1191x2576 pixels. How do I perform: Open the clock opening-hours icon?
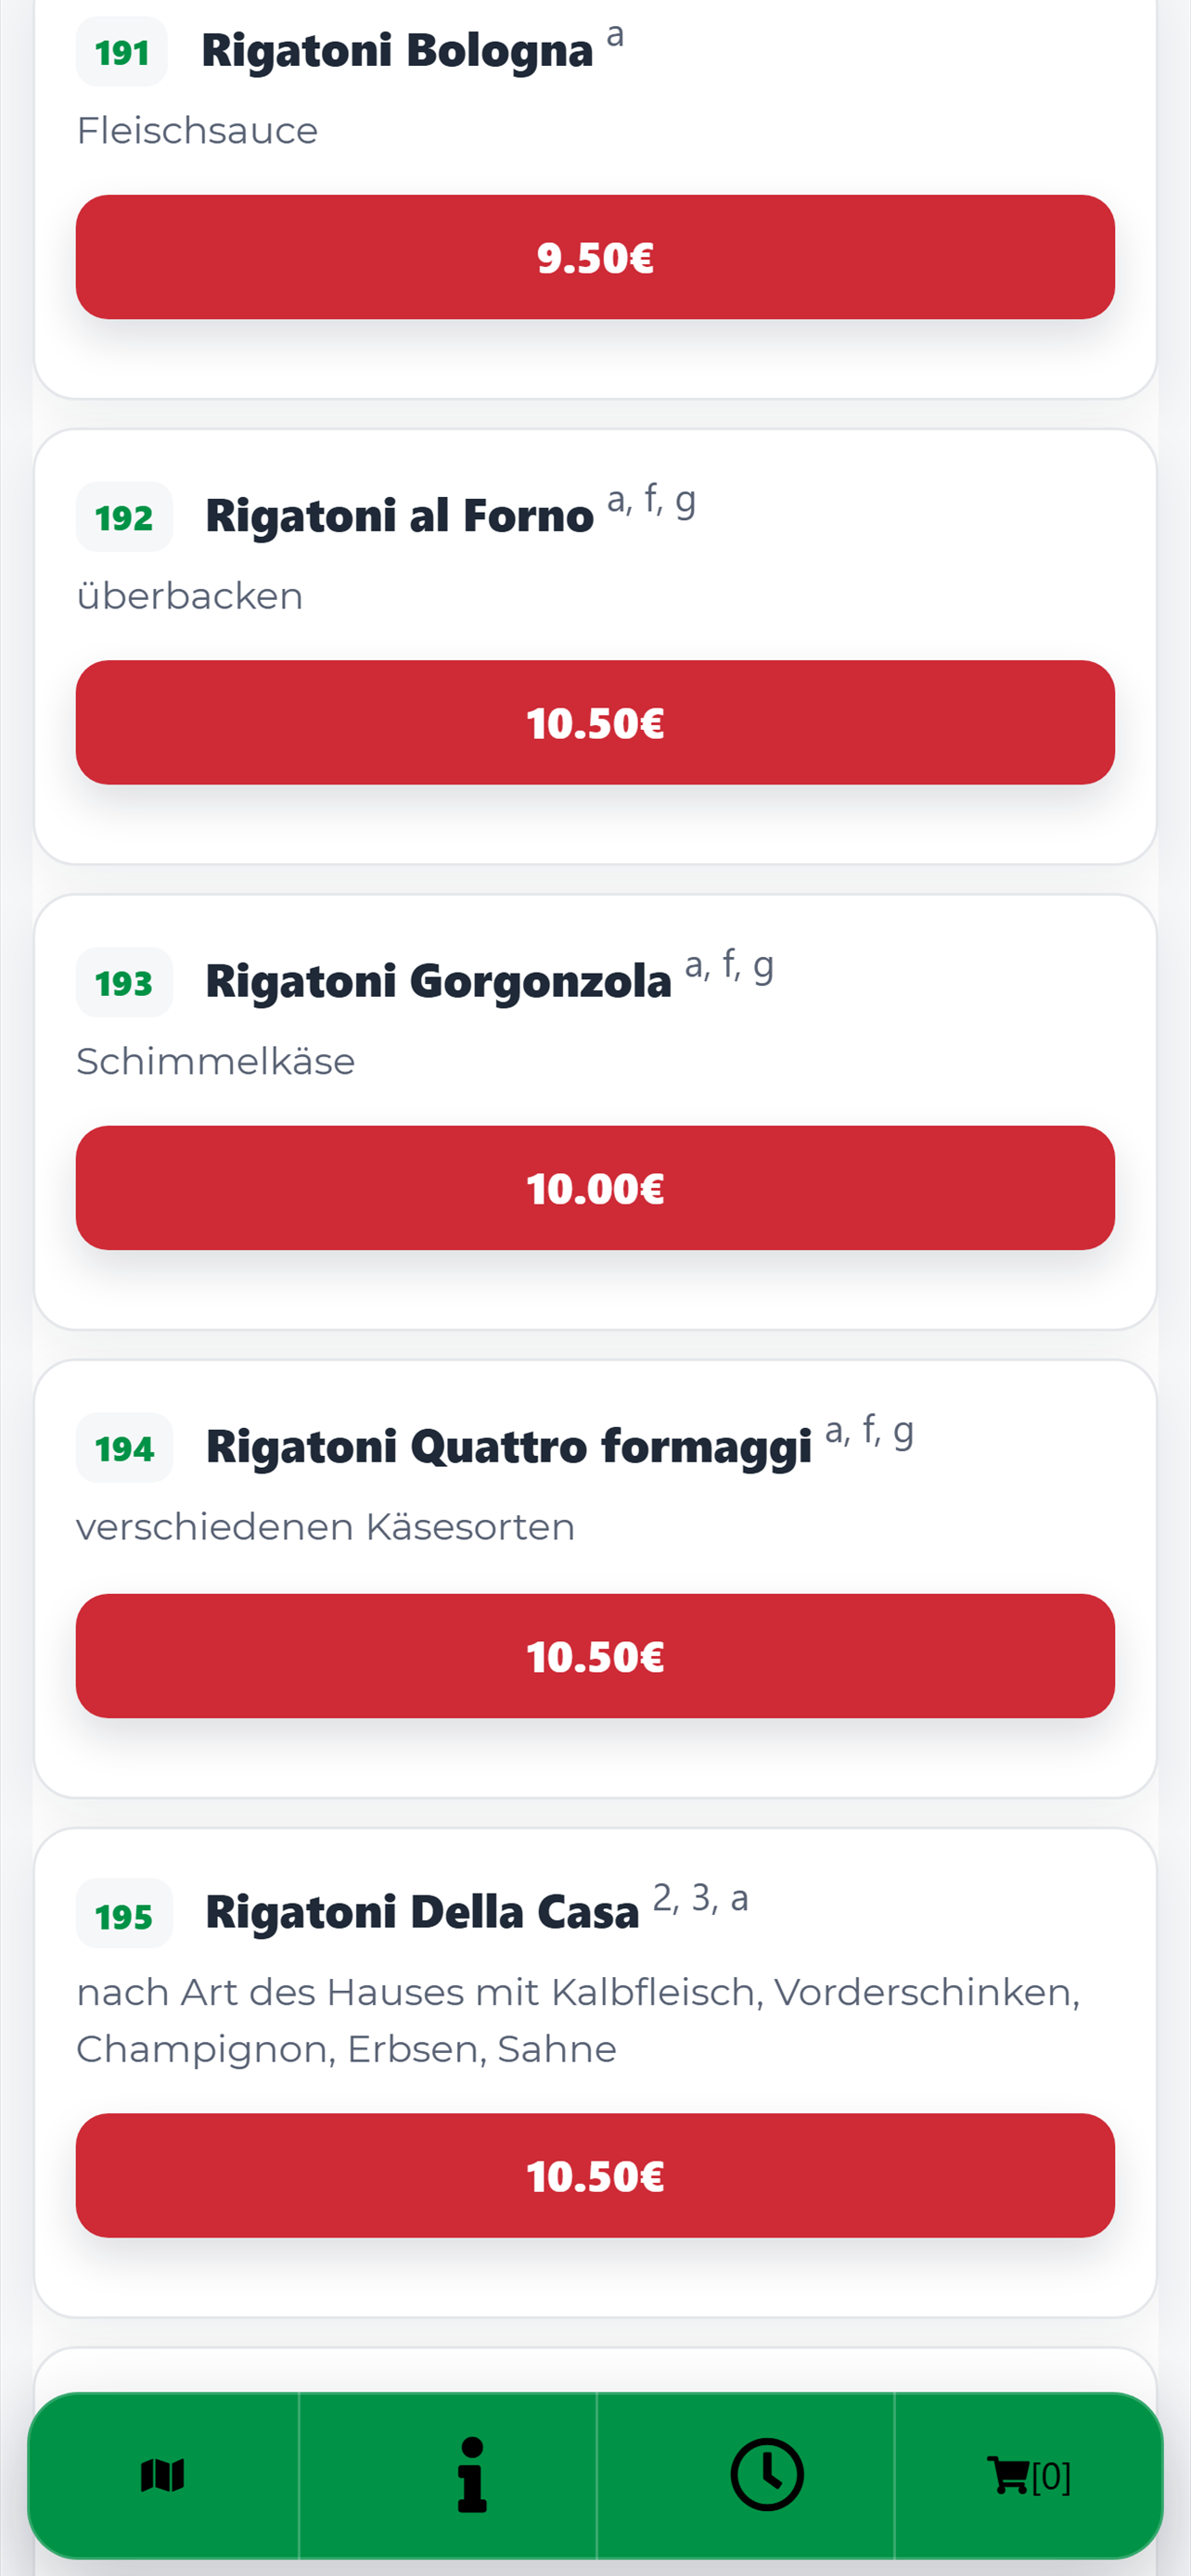[767, 2475]
